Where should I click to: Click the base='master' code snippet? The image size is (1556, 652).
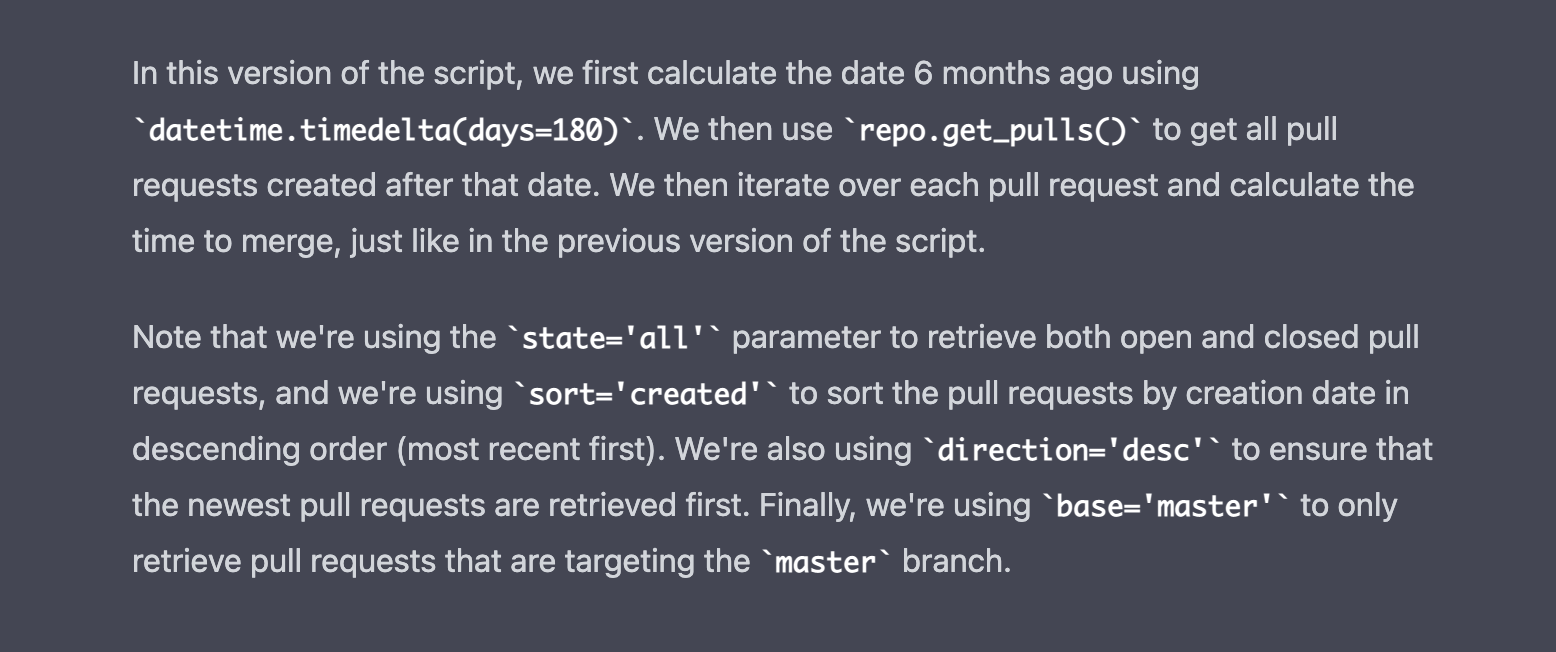(1166, 506)
